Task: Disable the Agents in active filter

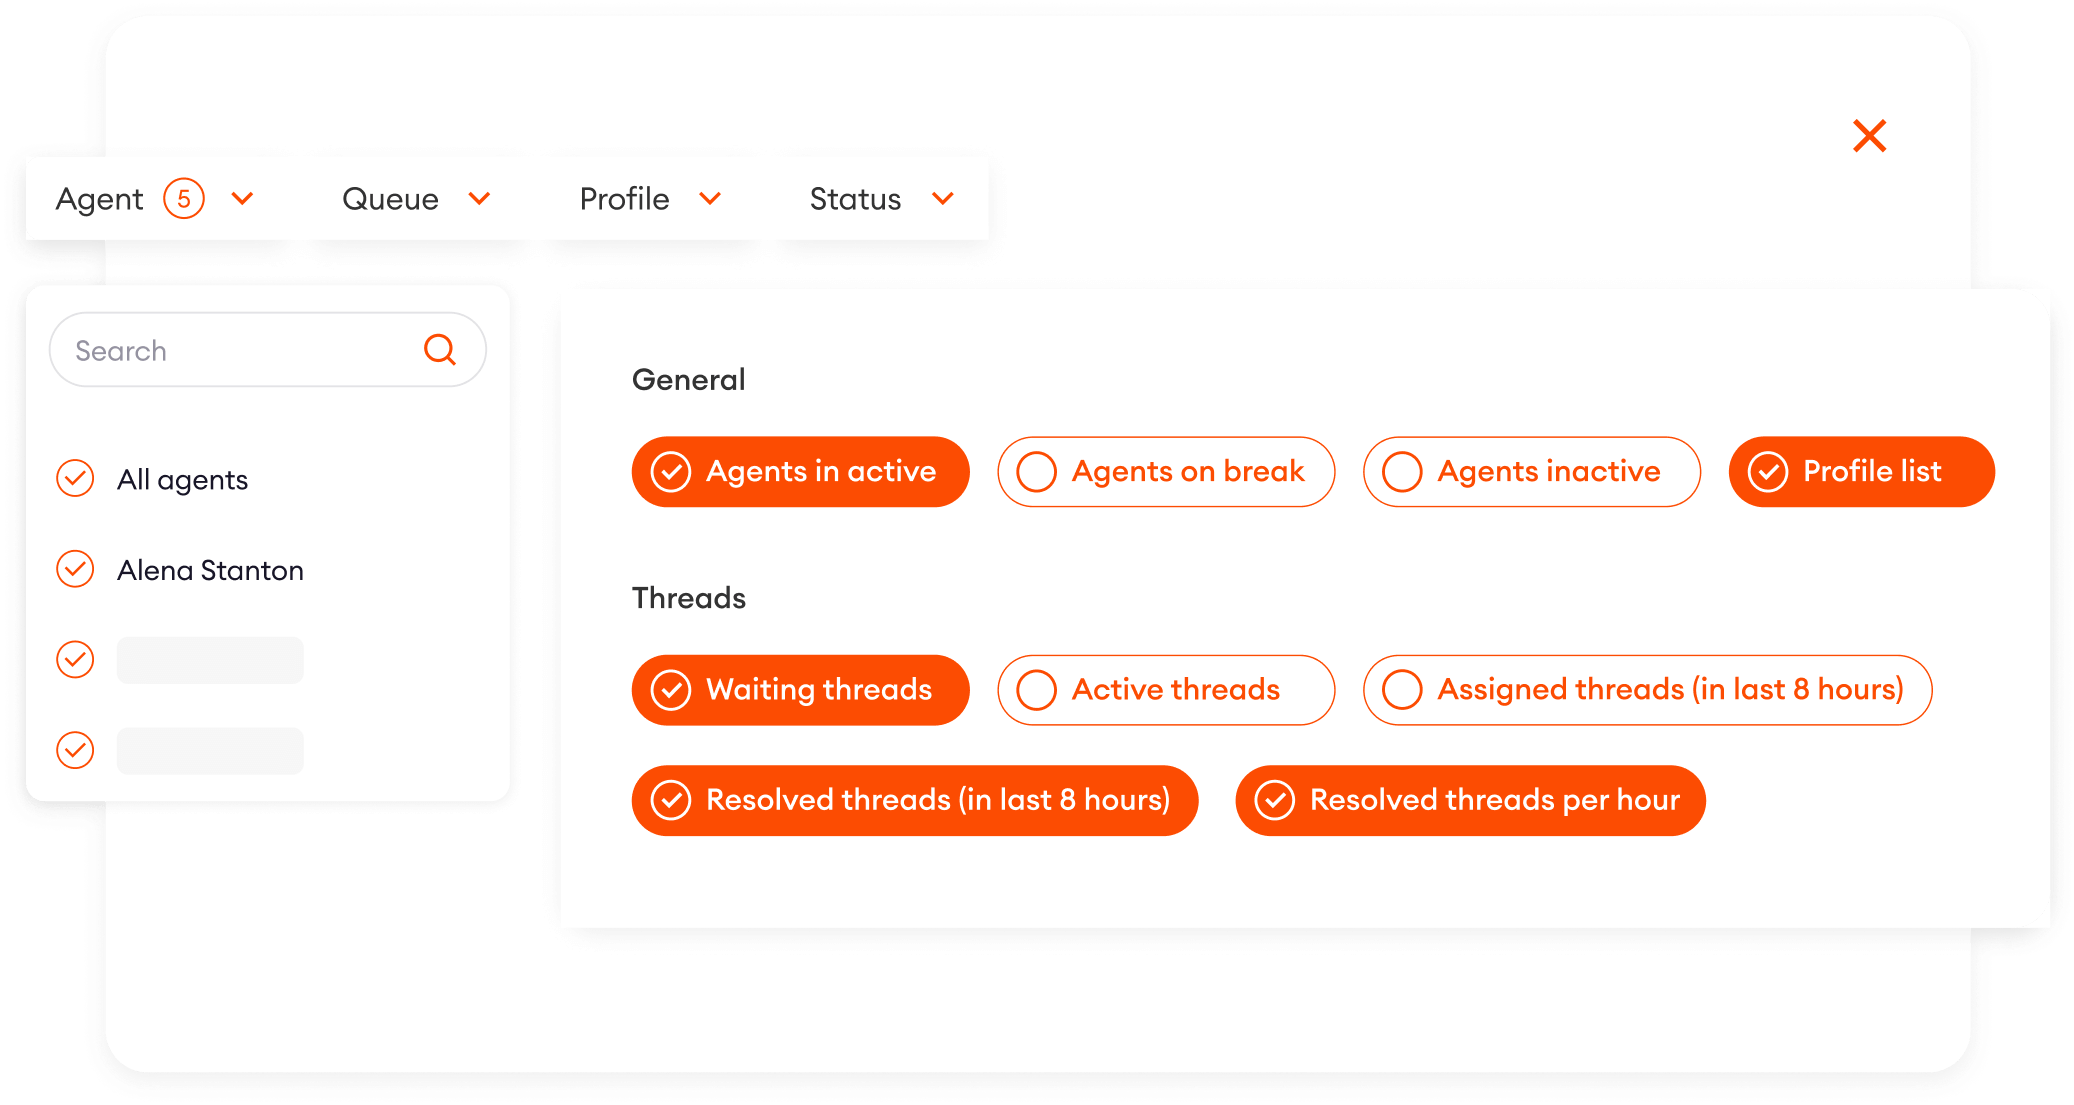Action: click(799, 471)
